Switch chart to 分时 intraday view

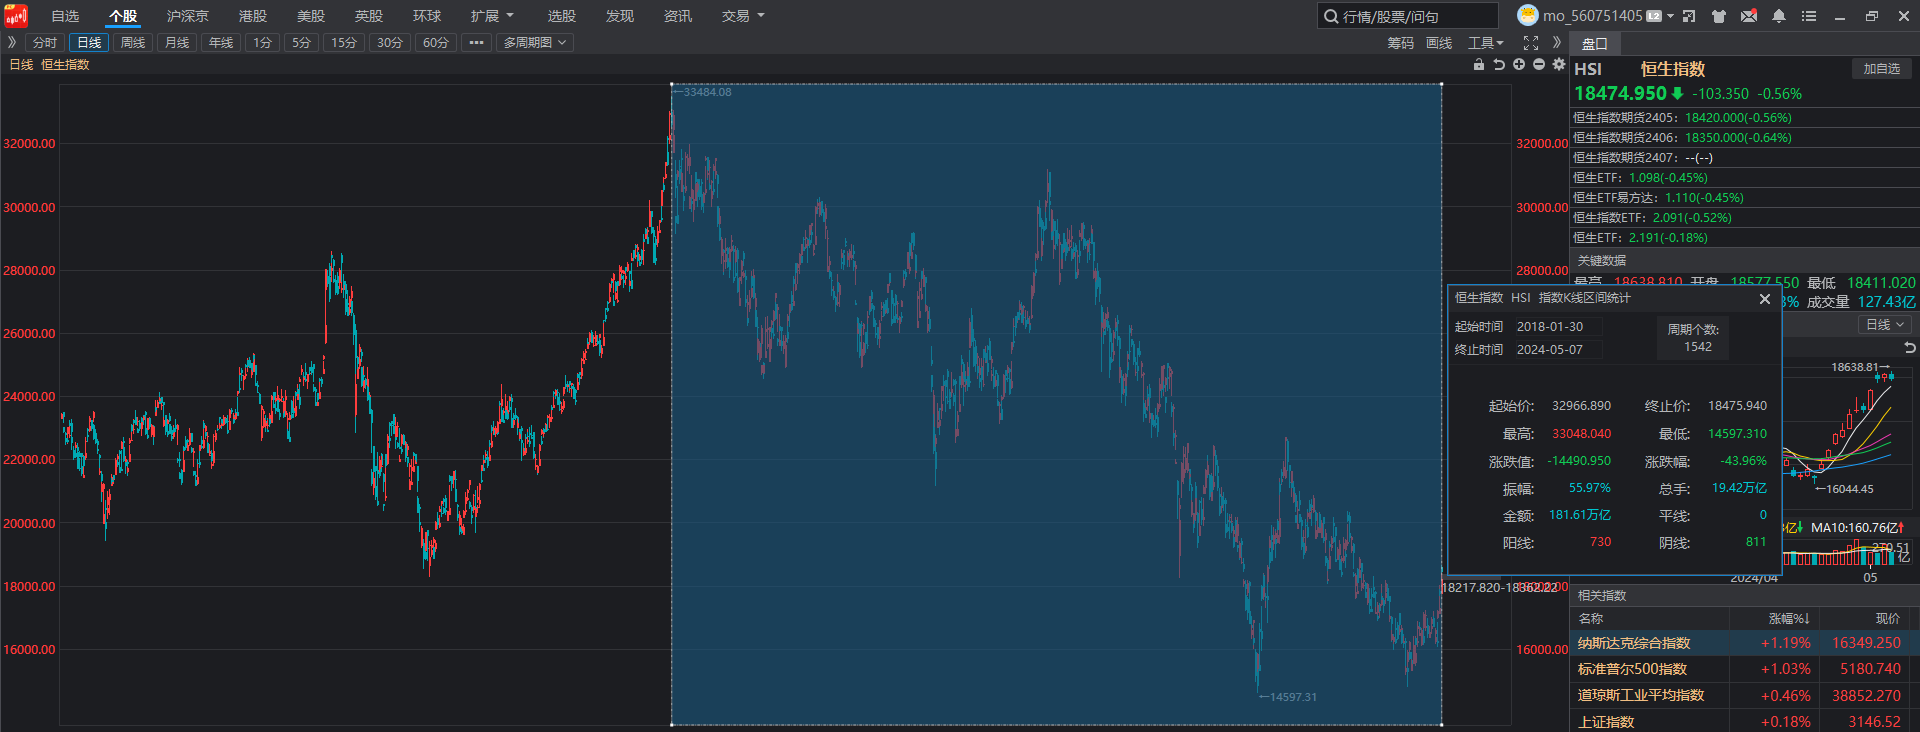pyautogui.click(x=45, y=43)
